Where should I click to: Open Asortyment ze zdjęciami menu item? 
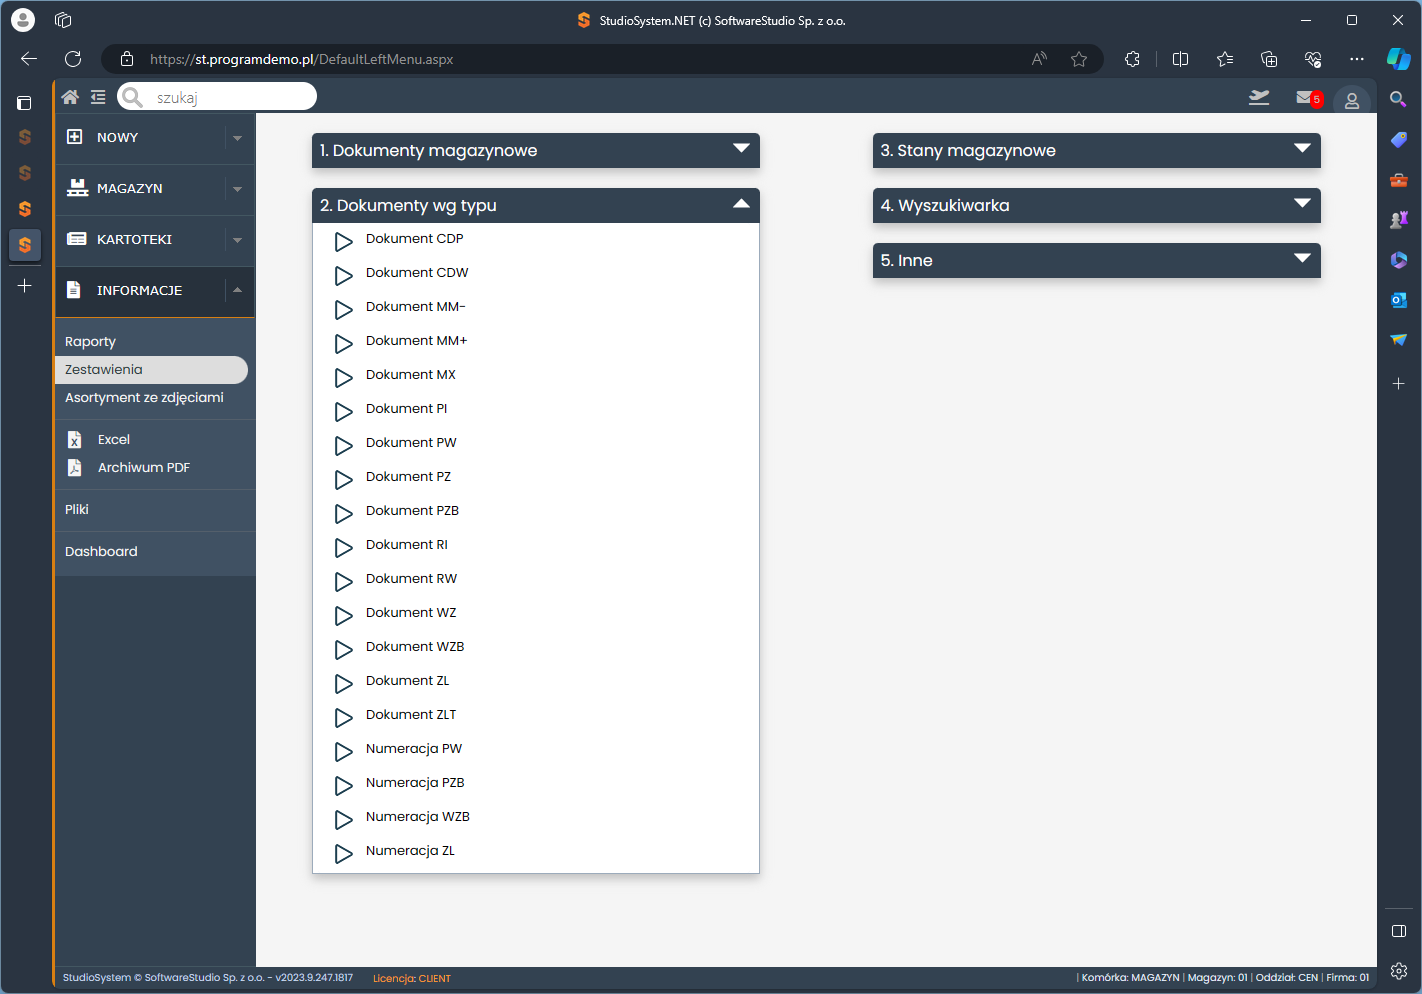tap(144, 397)
